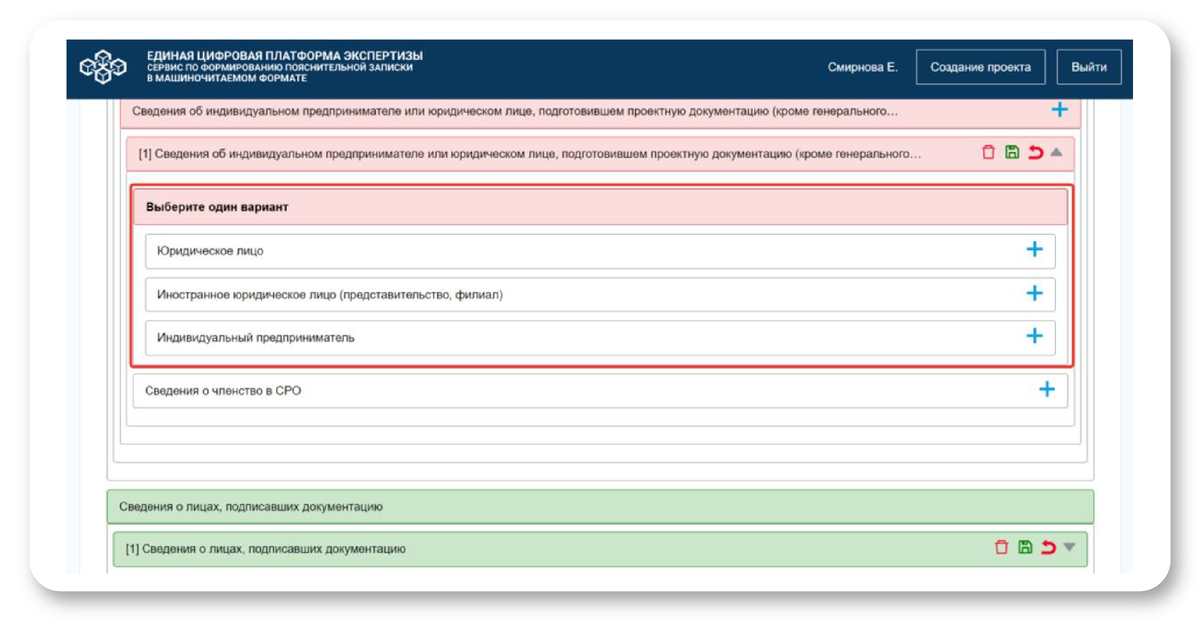Click the 'Сведения о членстве в СРО' row
This screenshot has height=619, width=1200.
coord(600,391)
